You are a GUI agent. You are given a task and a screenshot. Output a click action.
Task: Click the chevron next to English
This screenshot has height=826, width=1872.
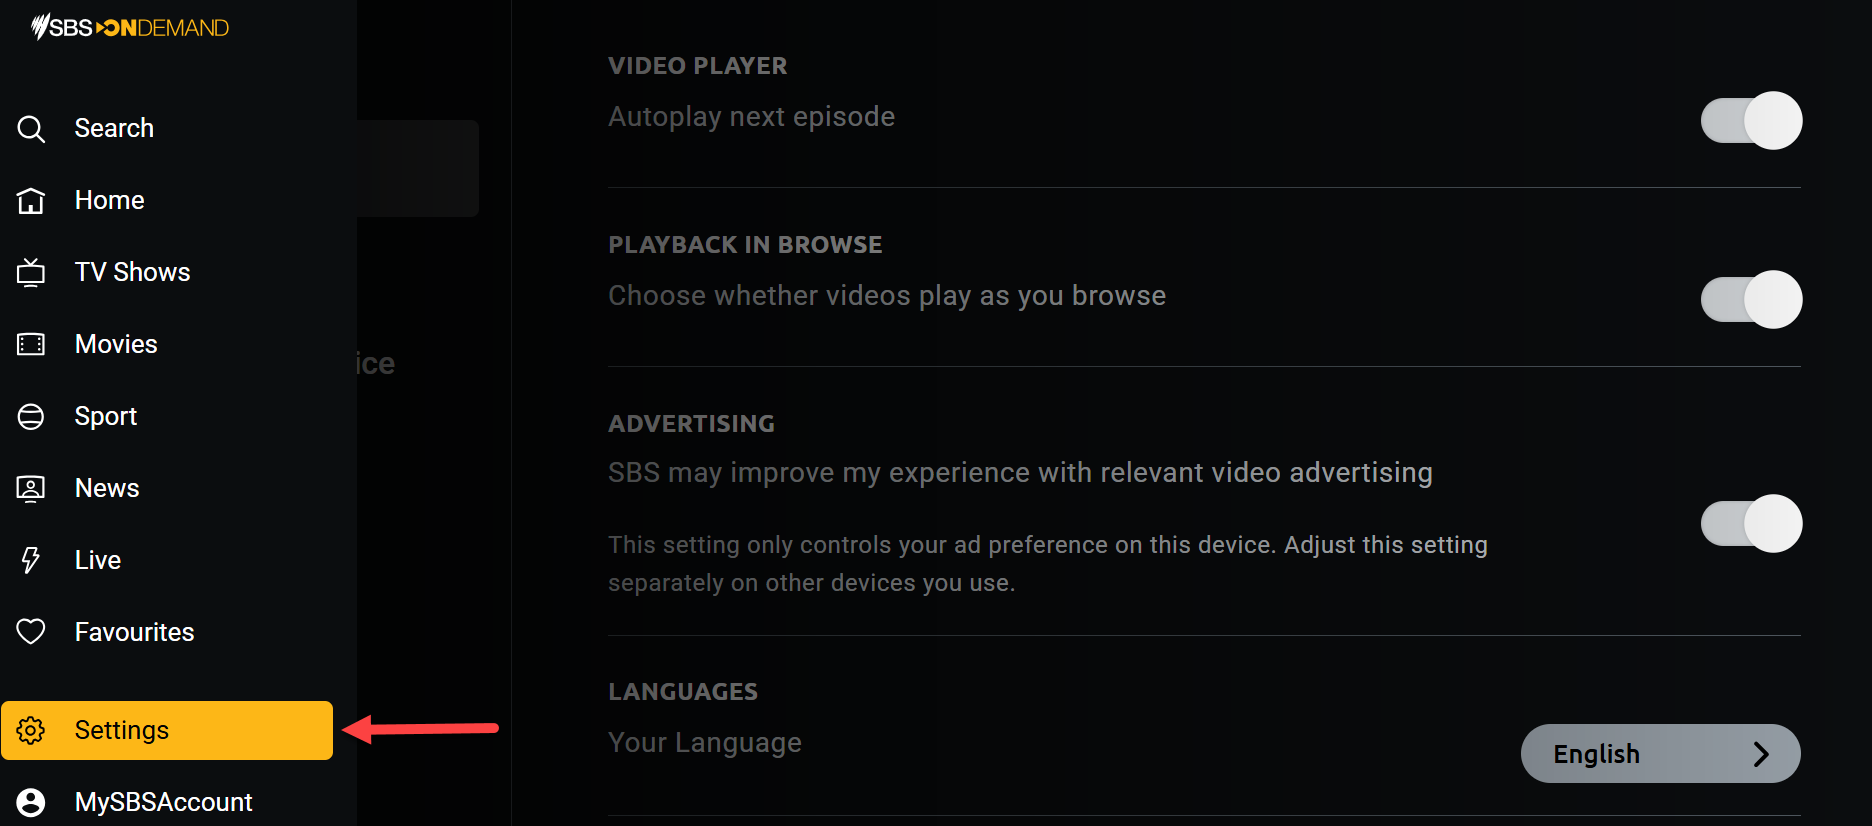pyautogui.click(x=1762, y=754)
